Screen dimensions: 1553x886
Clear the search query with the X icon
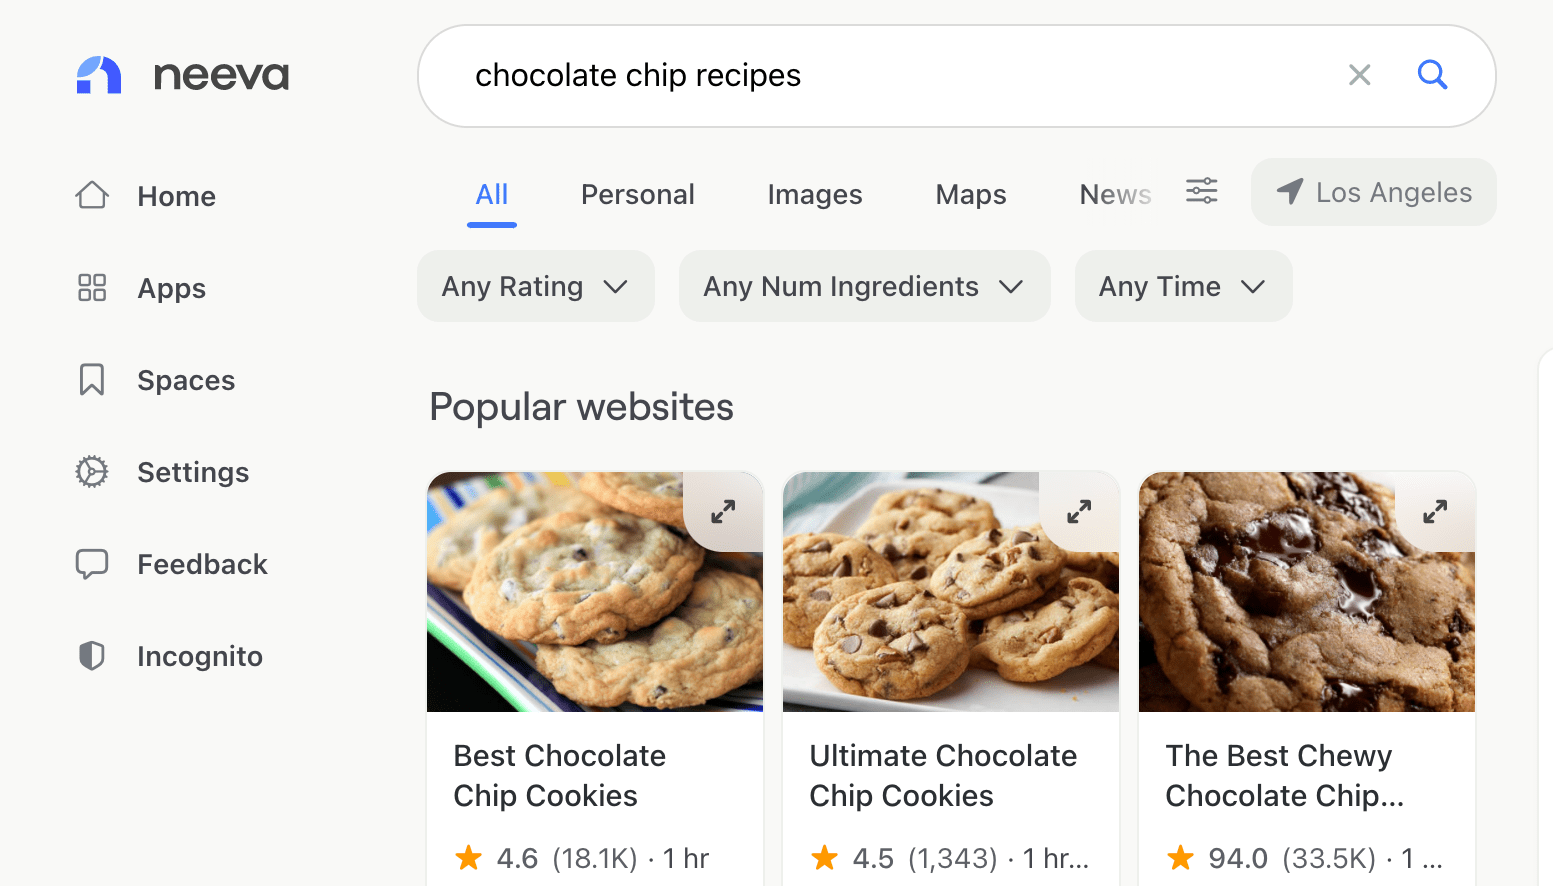[1359, 75]
